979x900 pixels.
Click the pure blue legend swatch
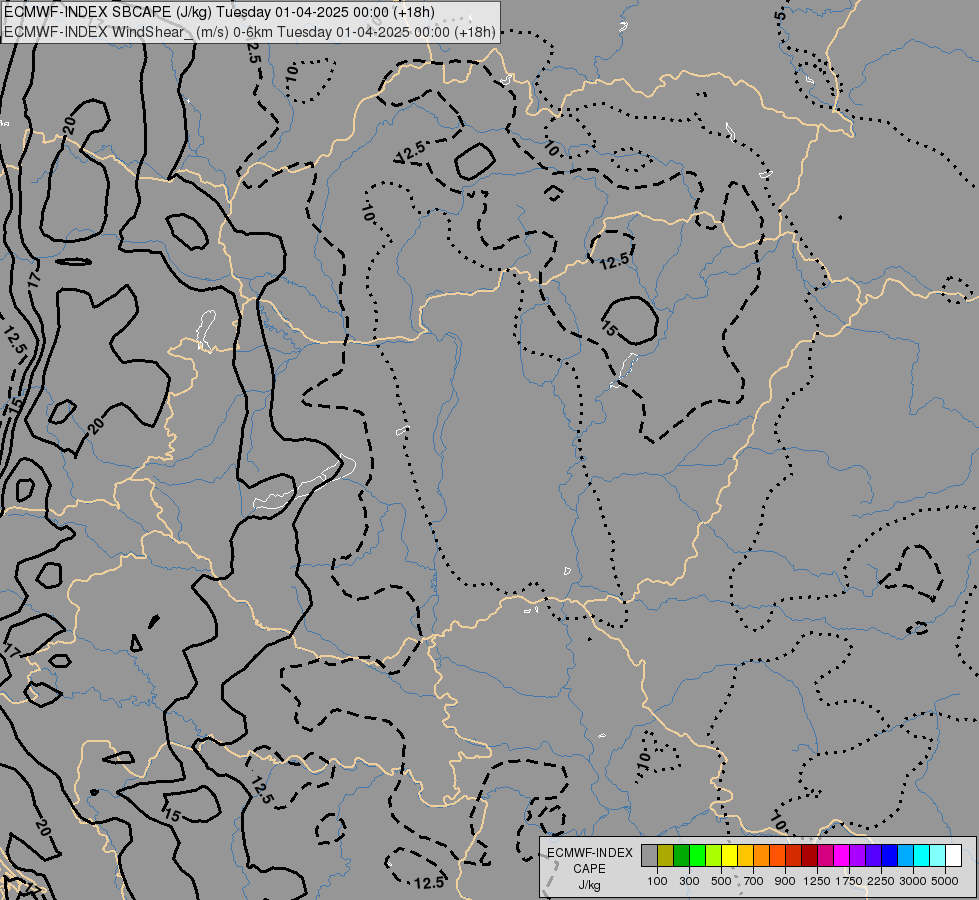pos(890,855)
